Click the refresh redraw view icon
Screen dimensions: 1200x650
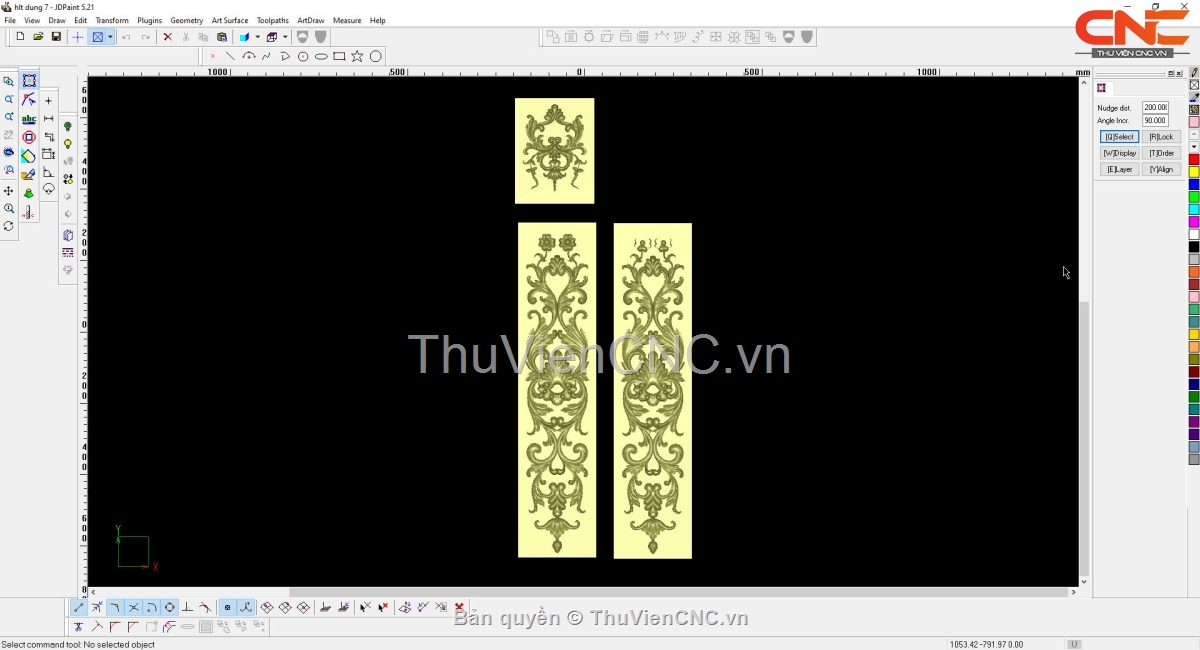click(9, 227)
